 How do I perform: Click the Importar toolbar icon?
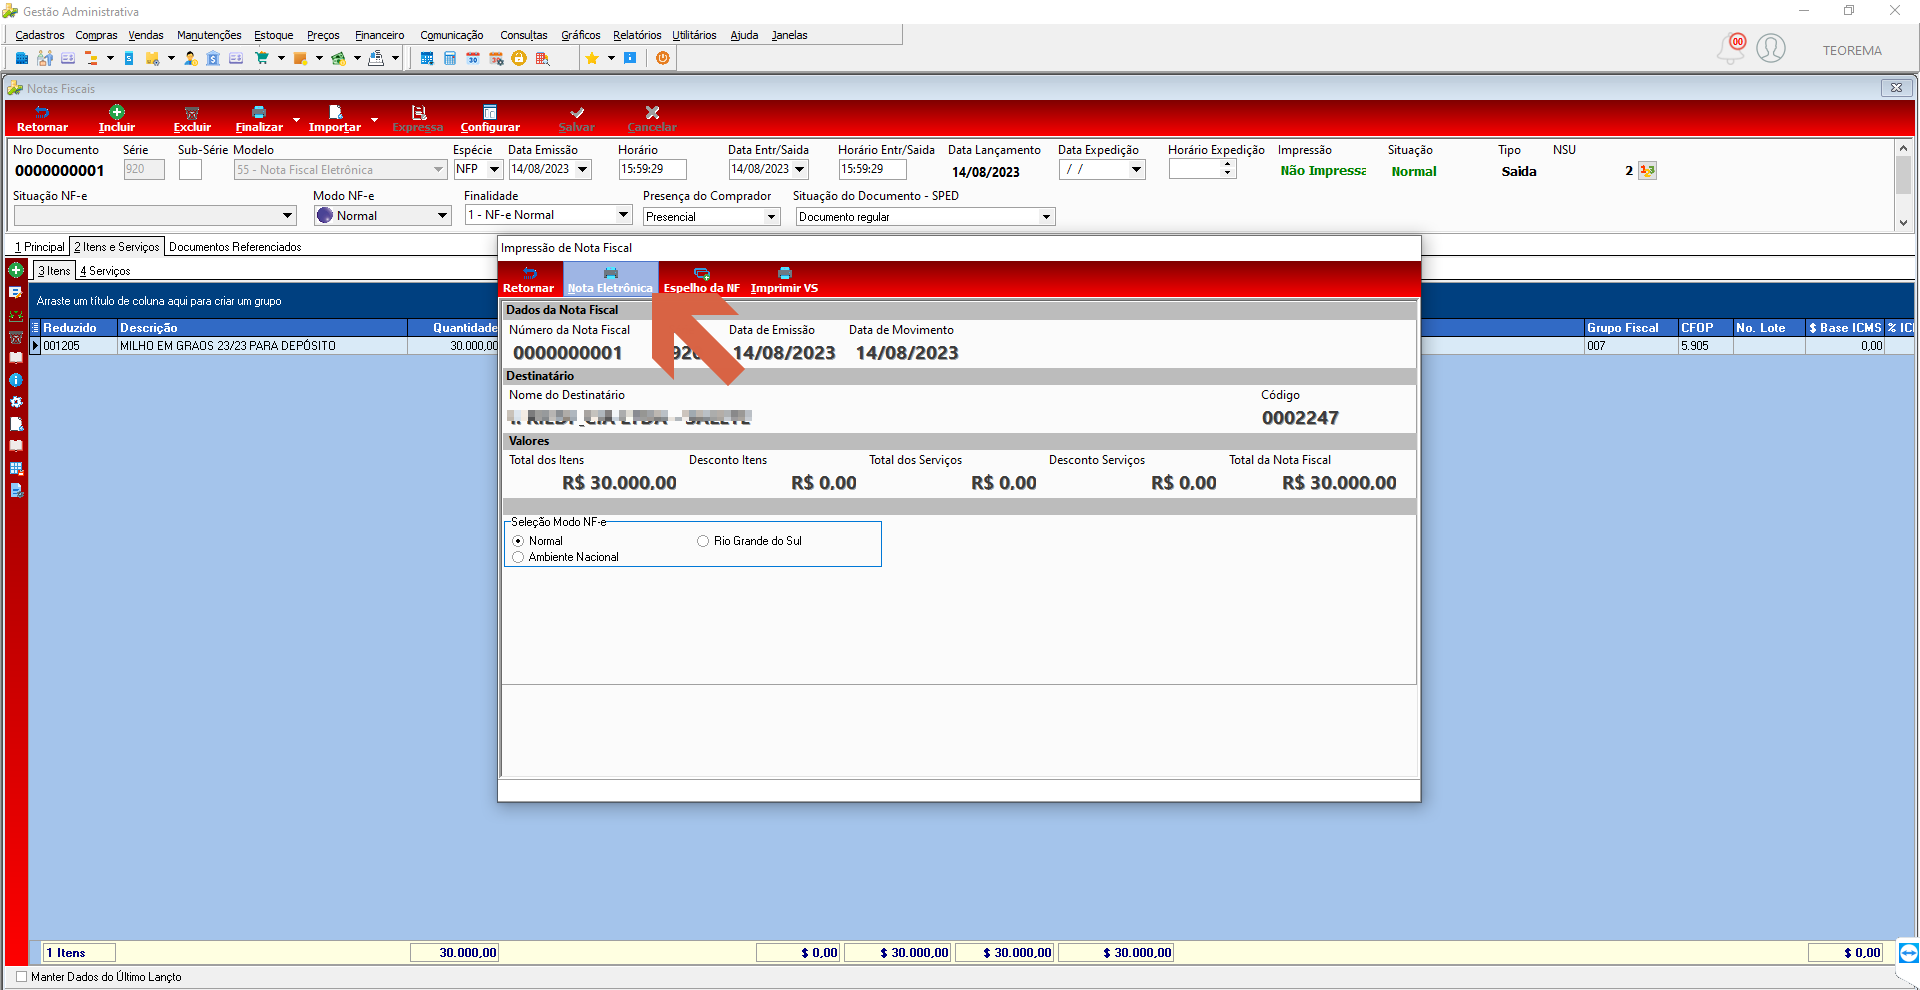pos(335,112)
